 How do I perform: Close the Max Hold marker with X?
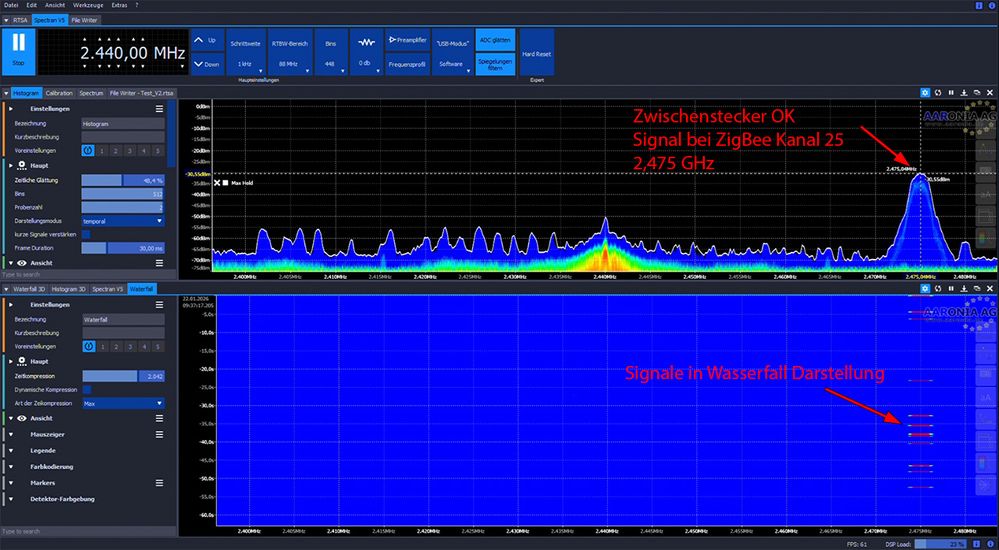tap(217, 183)
